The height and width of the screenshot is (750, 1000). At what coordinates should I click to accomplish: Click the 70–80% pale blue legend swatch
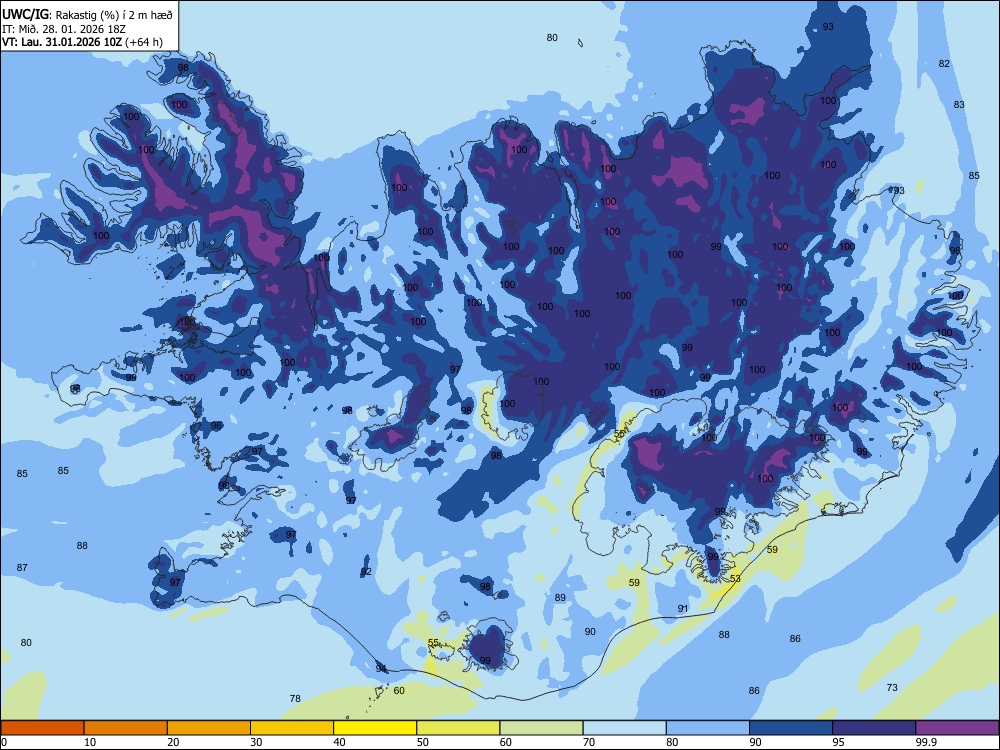(x=624, y=728)
